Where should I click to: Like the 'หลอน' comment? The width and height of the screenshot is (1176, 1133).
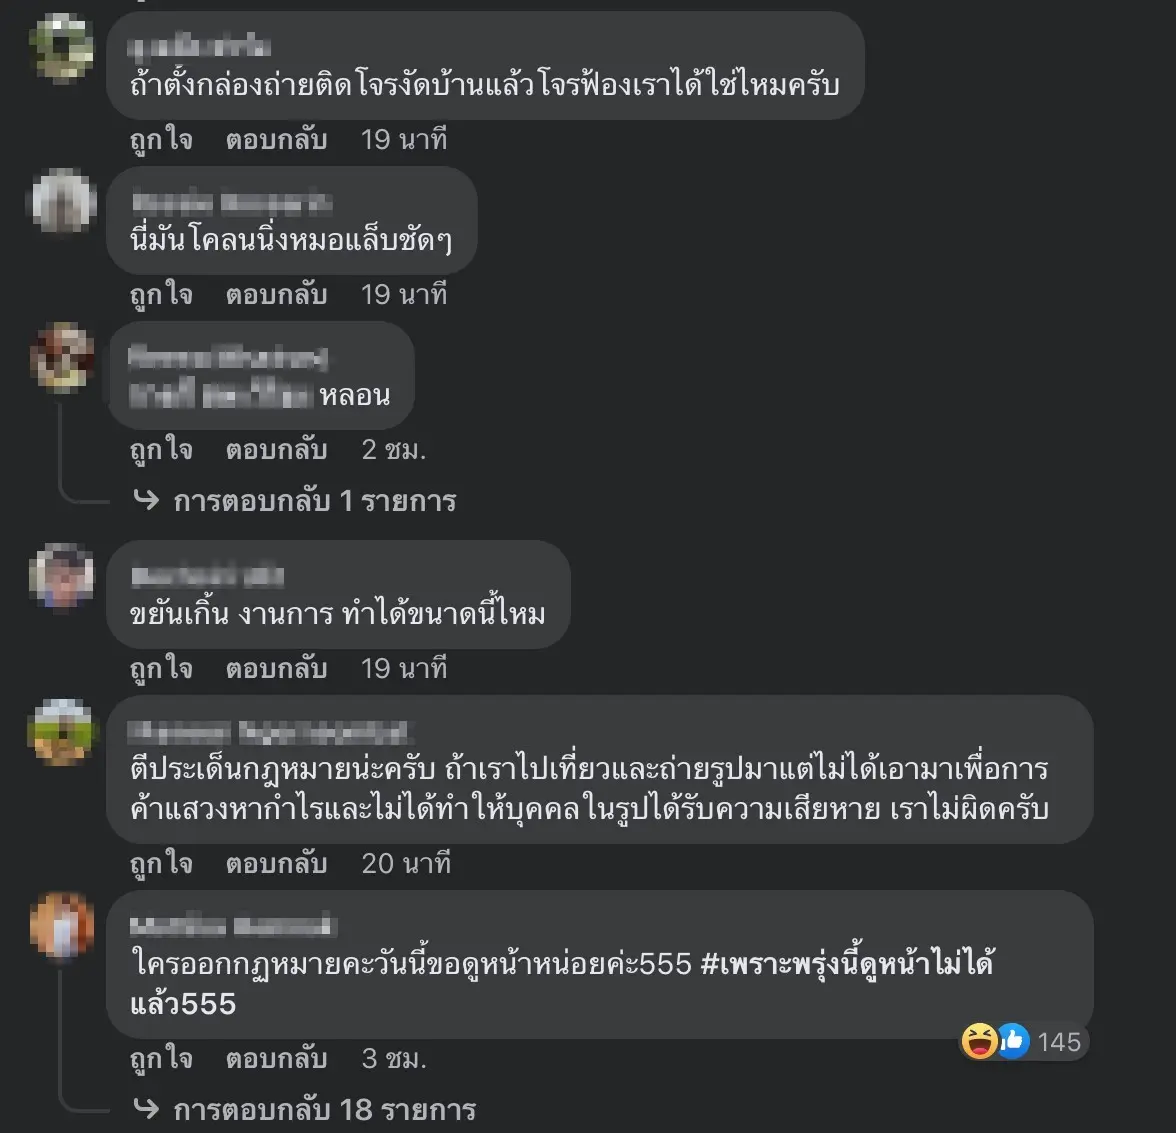[161, 450]
